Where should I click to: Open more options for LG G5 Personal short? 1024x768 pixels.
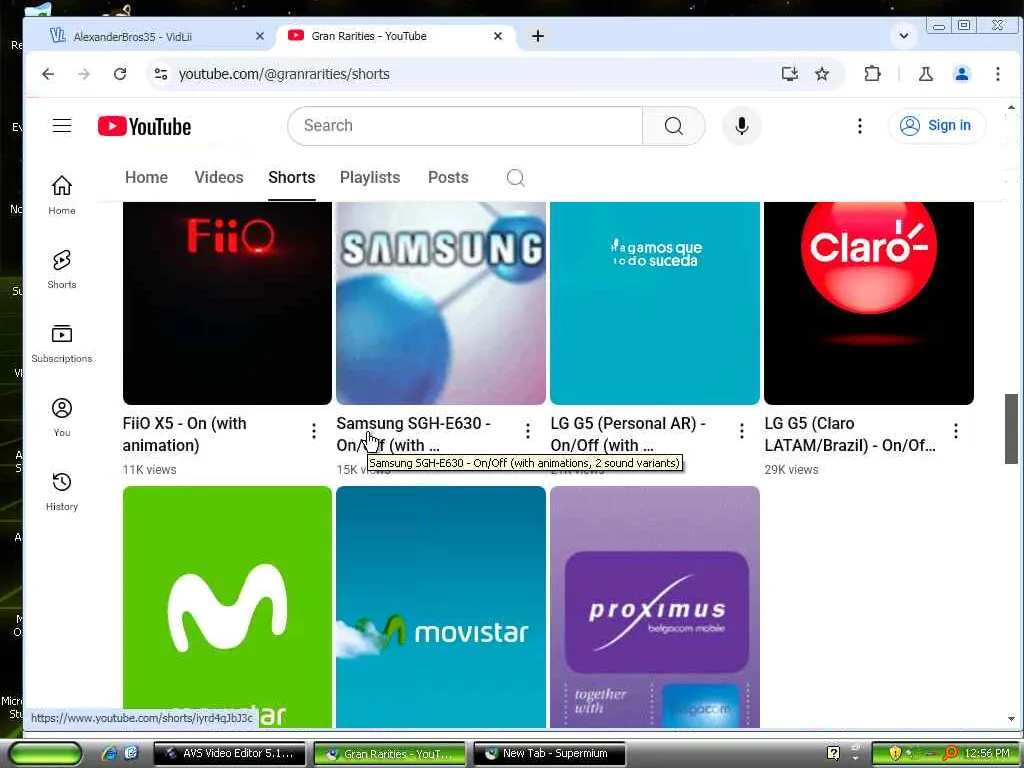[742, 430]
